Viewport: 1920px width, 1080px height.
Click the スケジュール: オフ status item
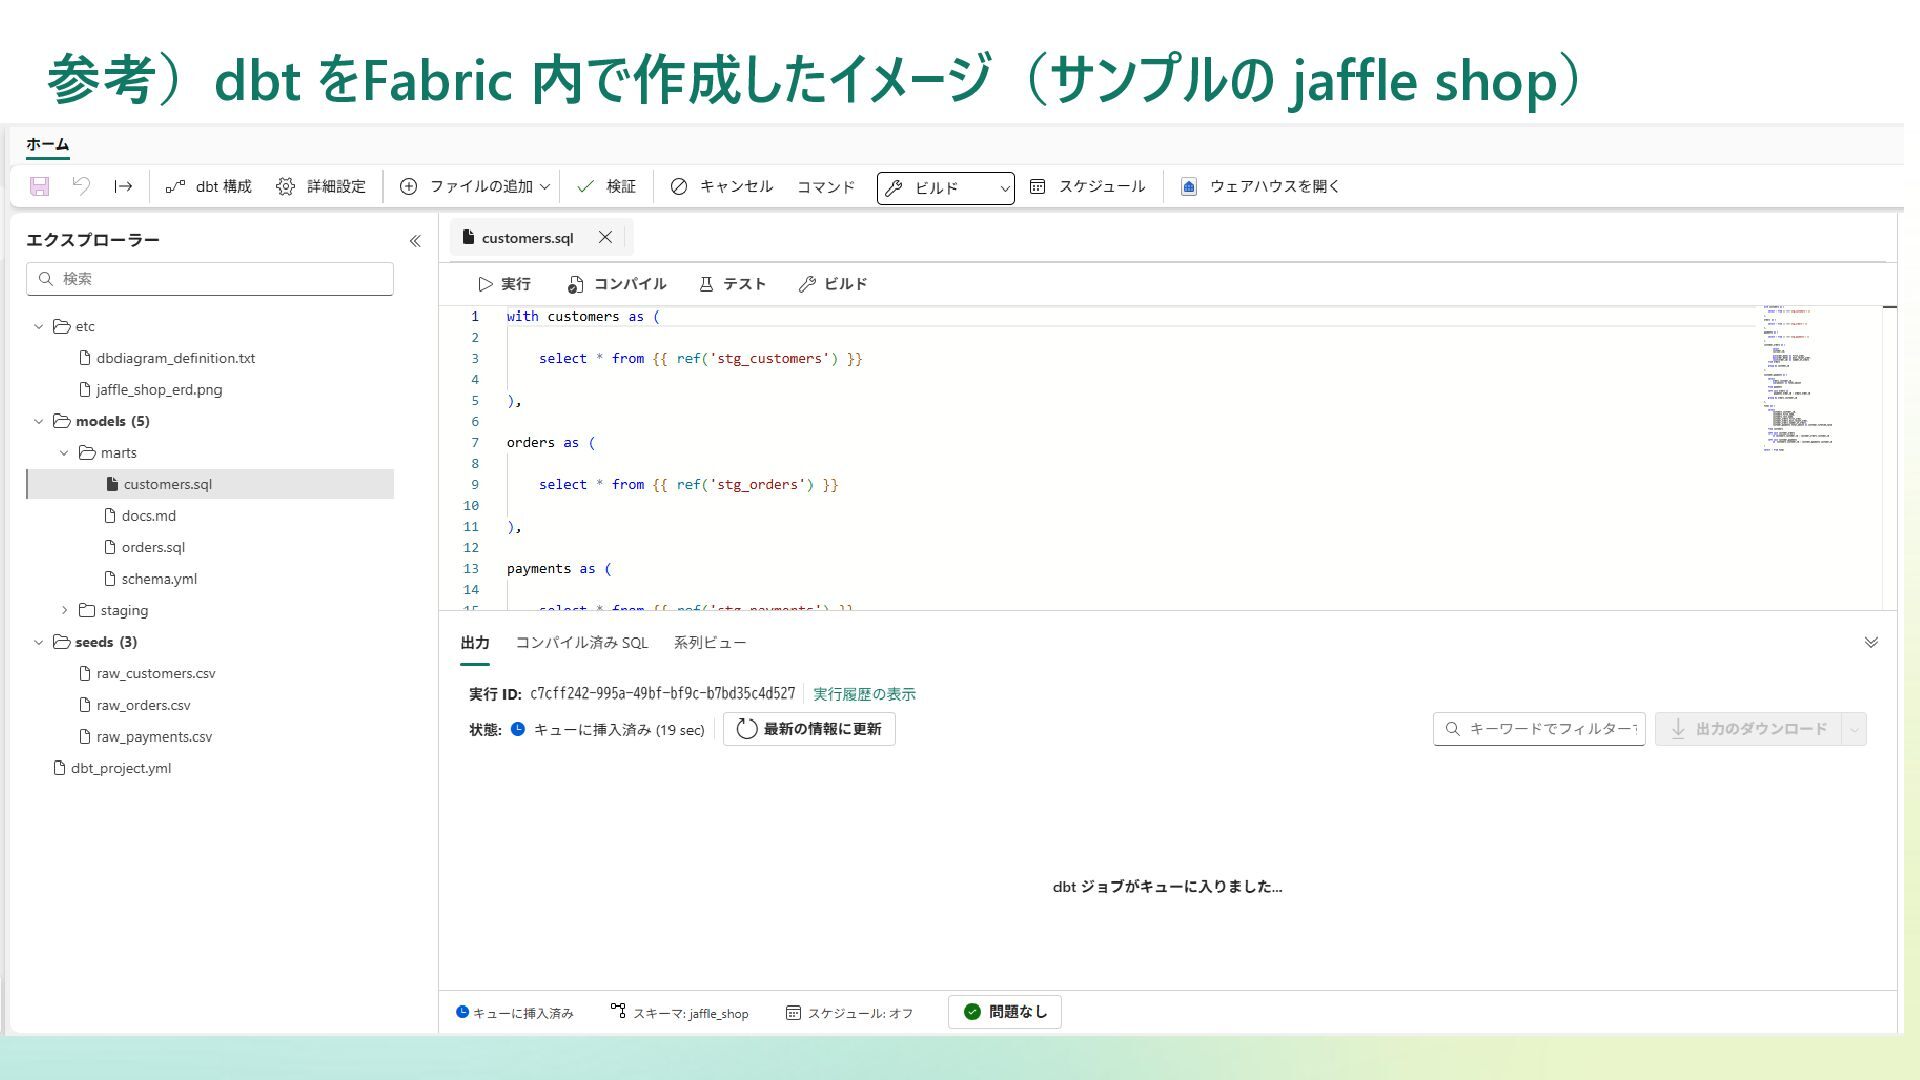[849, 1013]
